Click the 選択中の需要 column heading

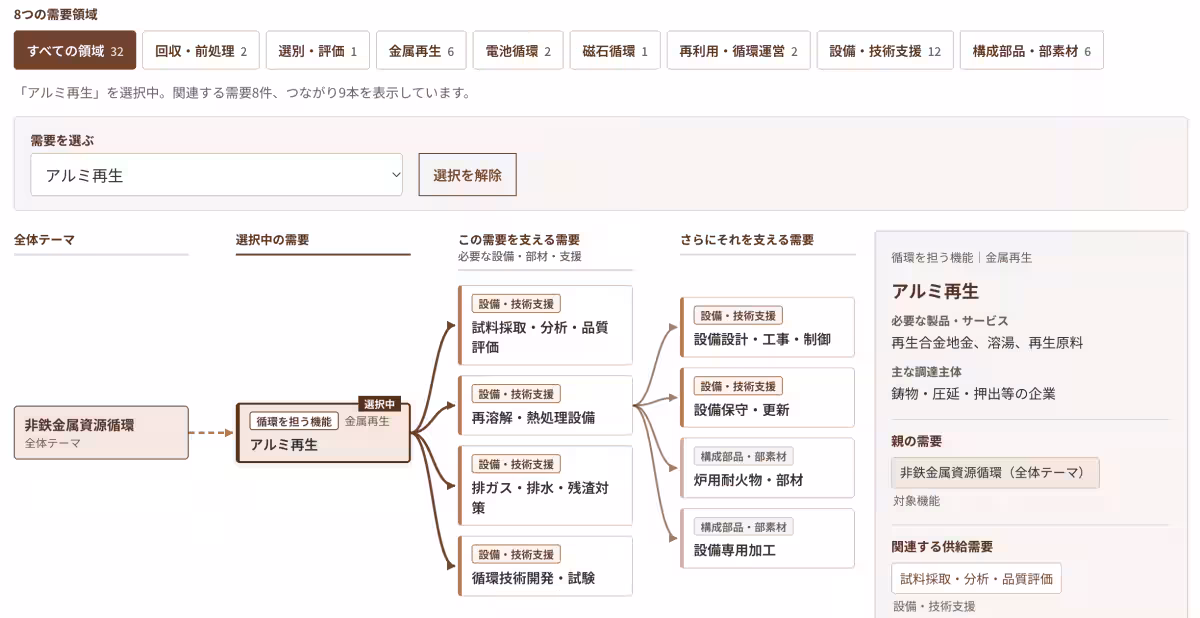point(272,240)
